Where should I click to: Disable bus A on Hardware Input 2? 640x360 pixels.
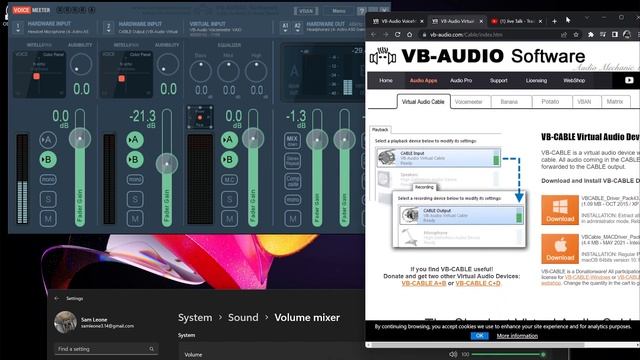[x=135, y=140]
